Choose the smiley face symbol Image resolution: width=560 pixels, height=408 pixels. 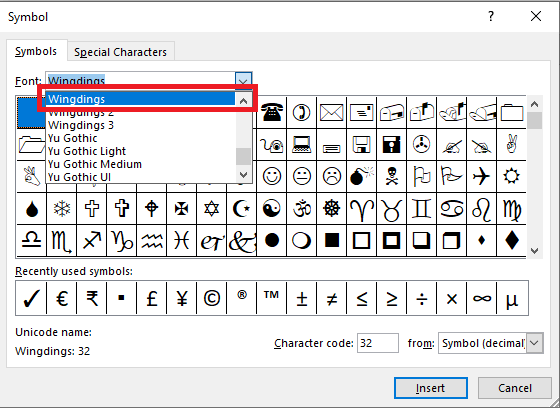[x=272, y=176]
